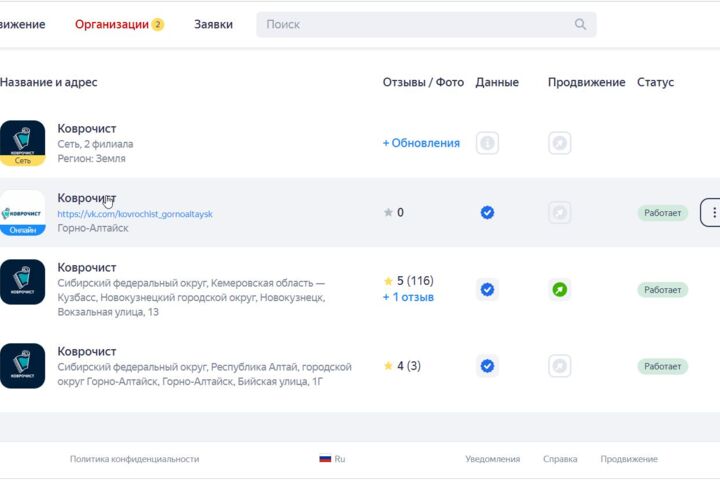
Task: Click promotion icon in the online Горно-Алтайск row
Action: coord(559,212)
